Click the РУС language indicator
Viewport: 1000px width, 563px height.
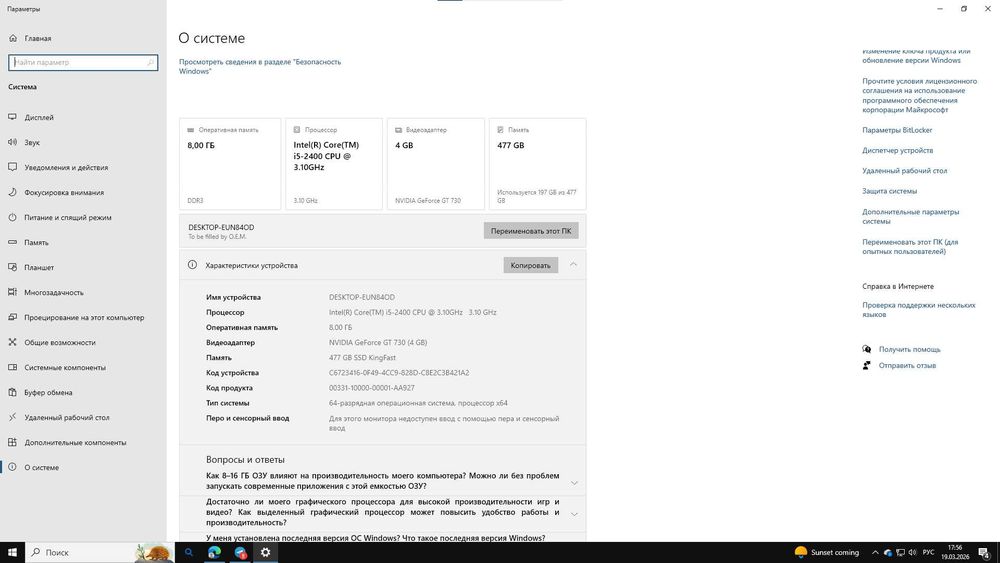pyautogui.click(x=929, y=552)
